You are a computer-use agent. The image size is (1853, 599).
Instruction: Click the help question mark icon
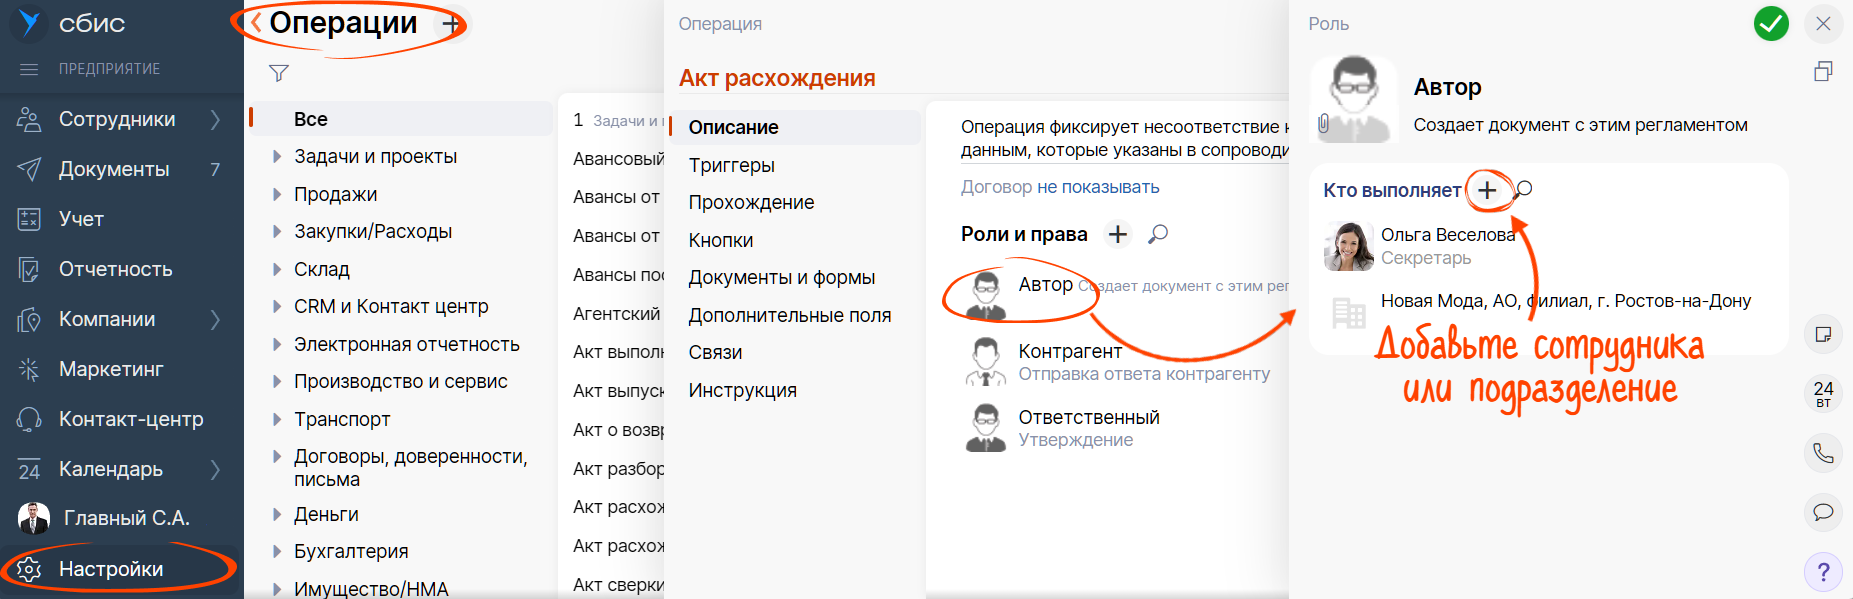(x=1823, y=572)
